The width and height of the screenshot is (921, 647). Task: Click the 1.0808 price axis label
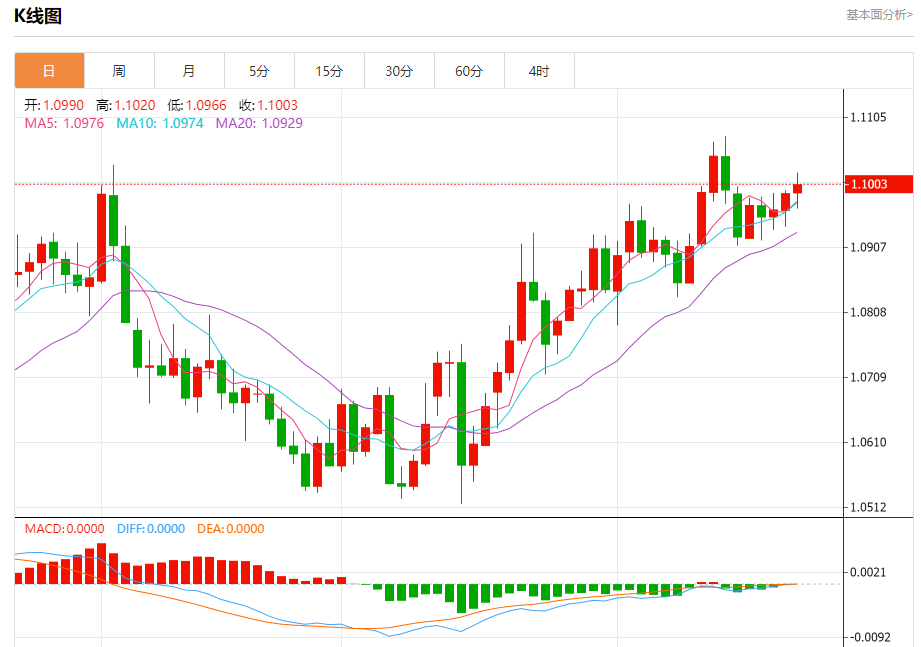(x=868, y=312)
